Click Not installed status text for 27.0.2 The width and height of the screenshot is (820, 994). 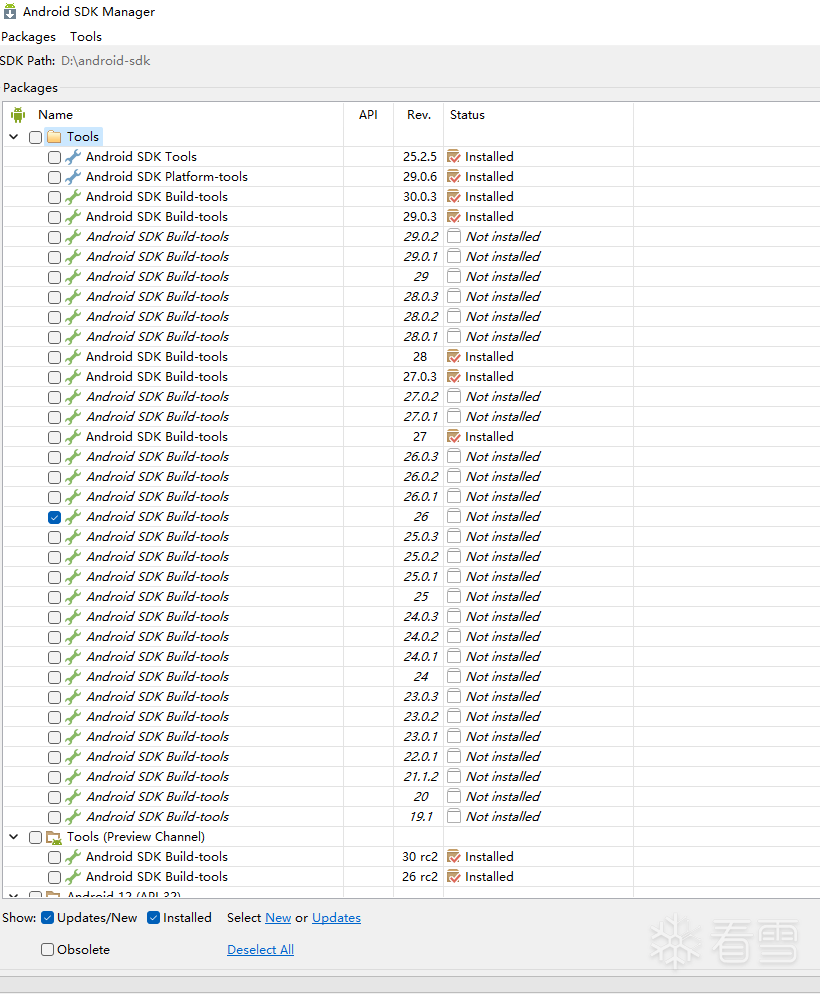tap(503, 397)
